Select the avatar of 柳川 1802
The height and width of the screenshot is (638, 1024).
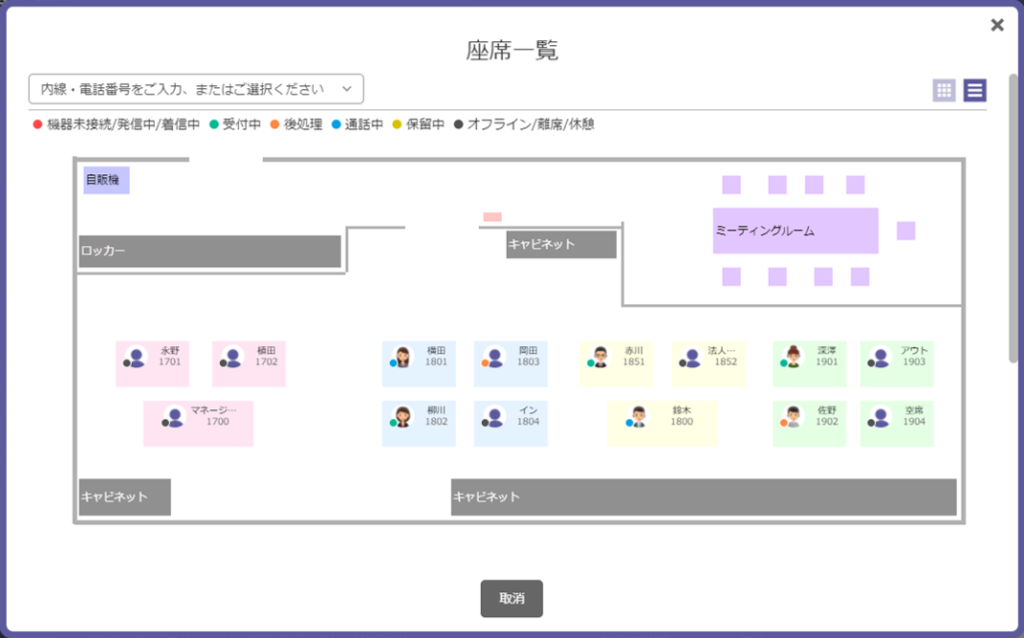(402, 417)
